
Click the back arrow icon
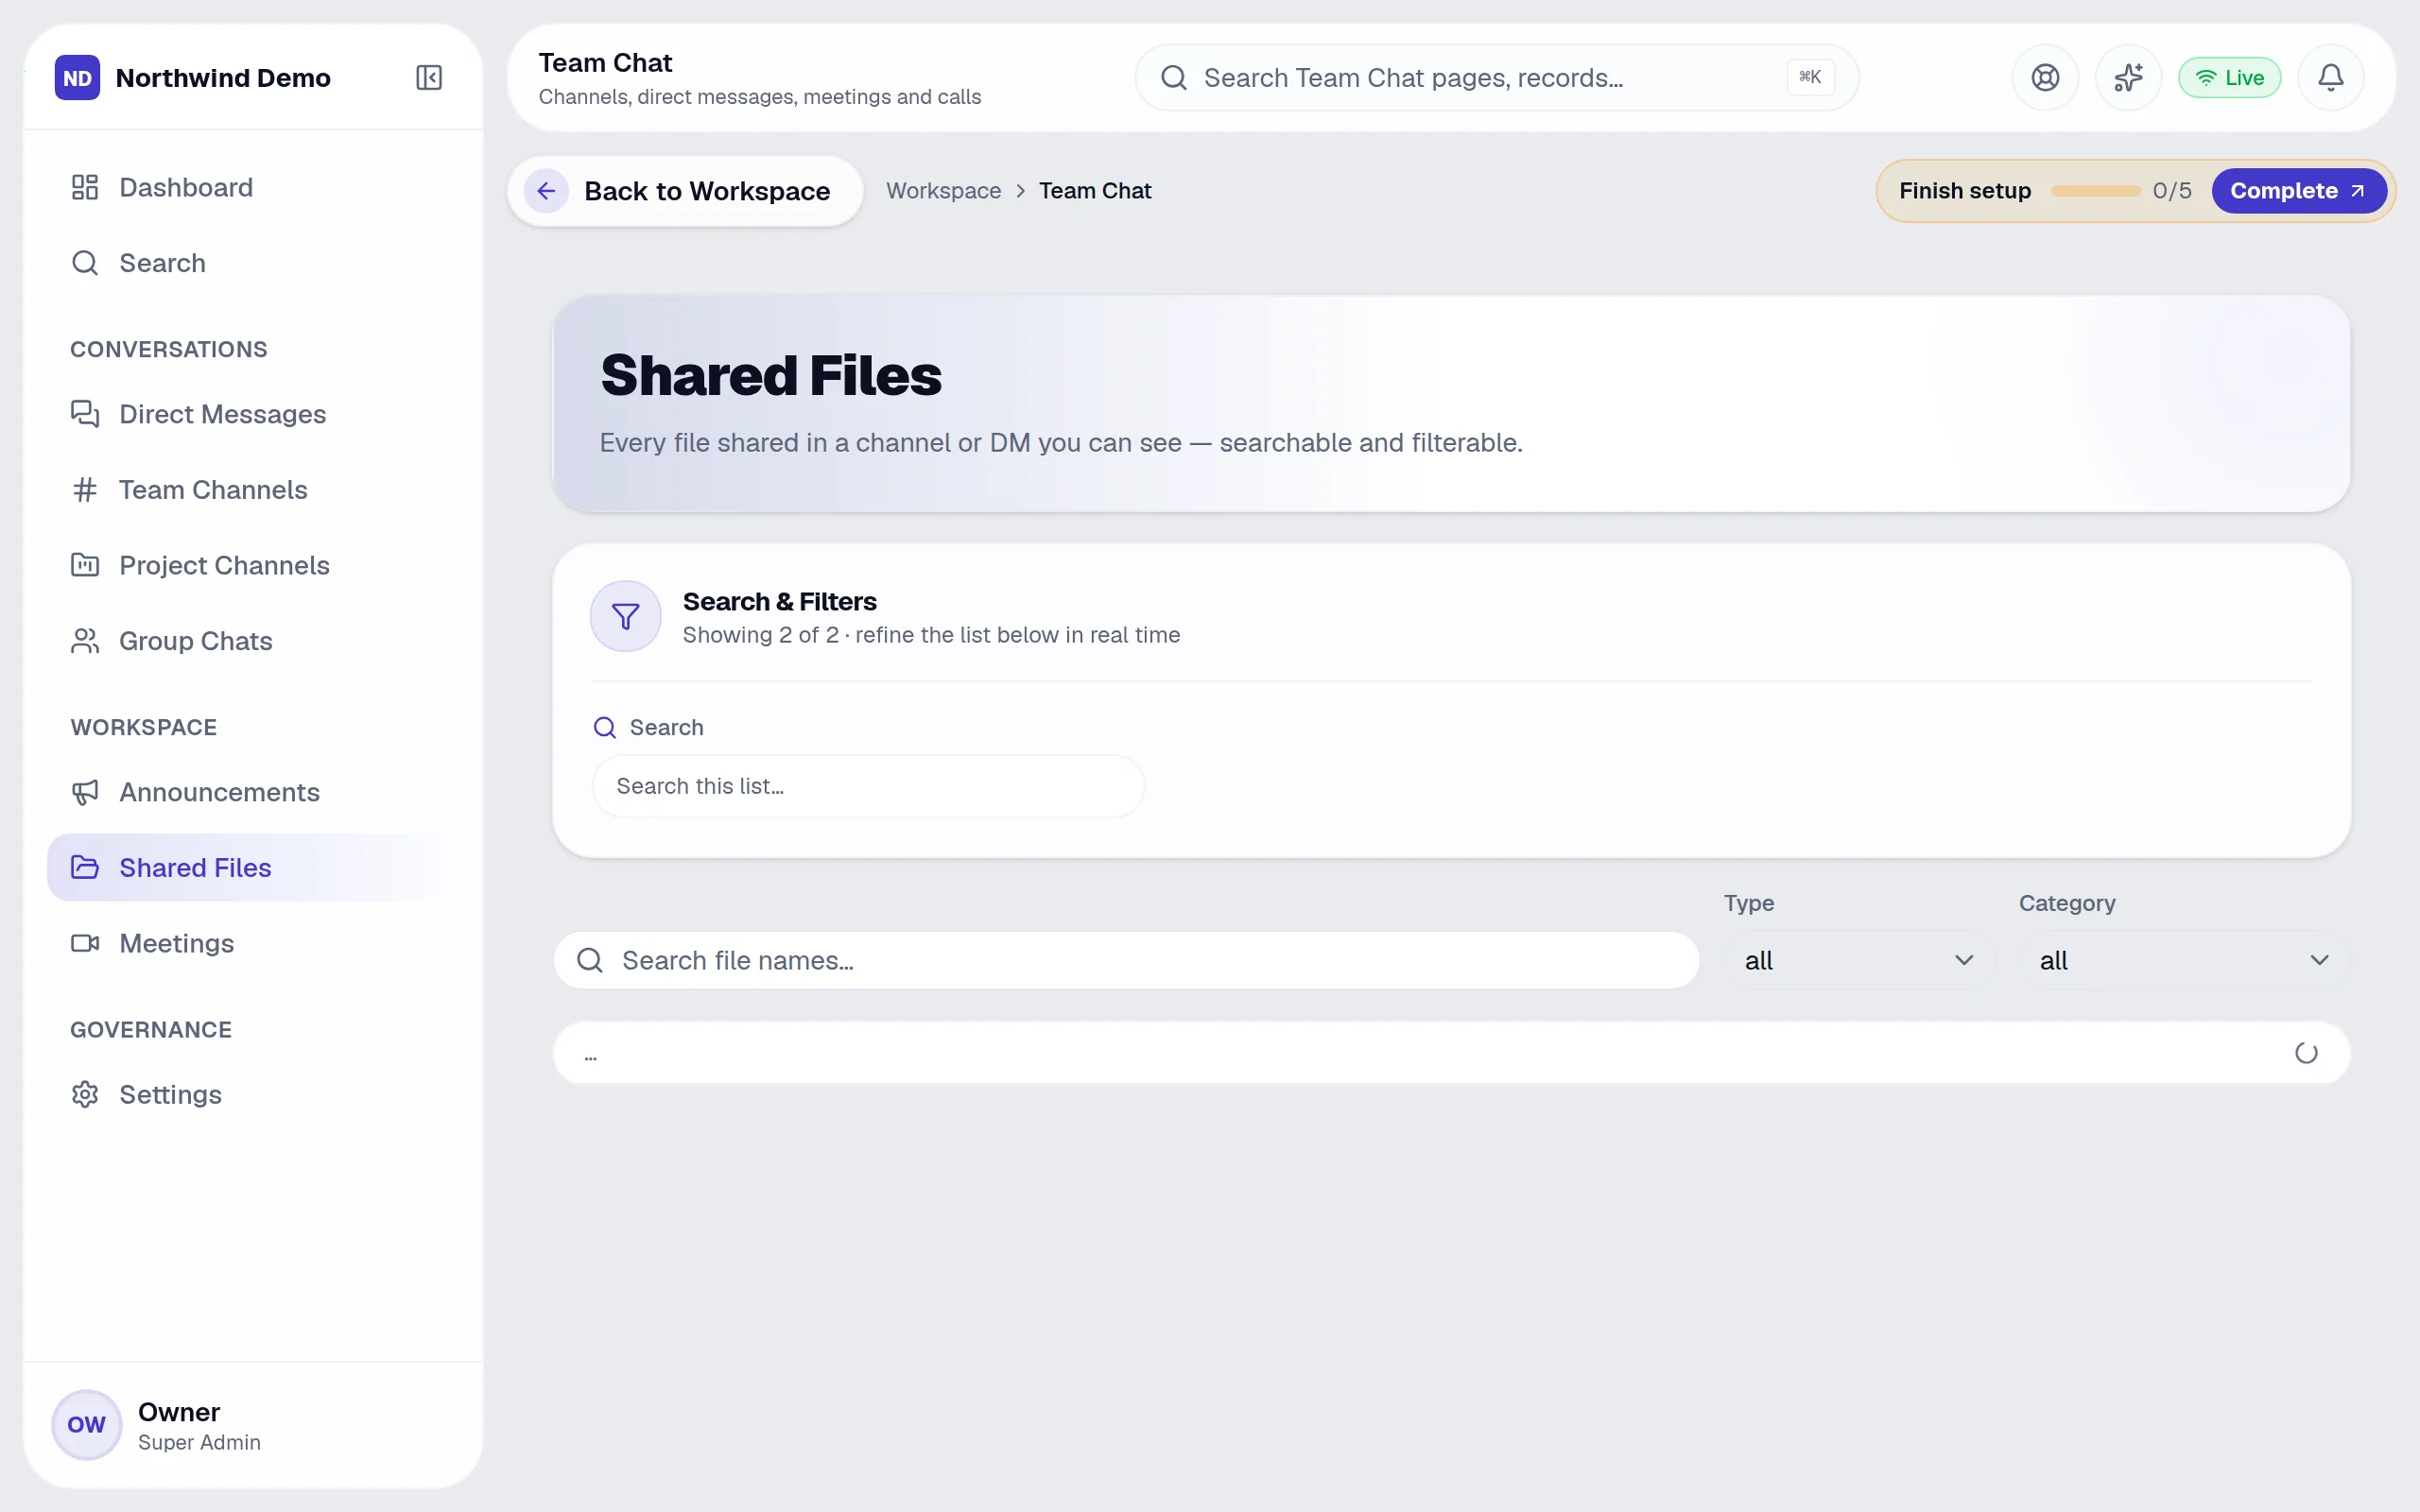click(546, 191)
